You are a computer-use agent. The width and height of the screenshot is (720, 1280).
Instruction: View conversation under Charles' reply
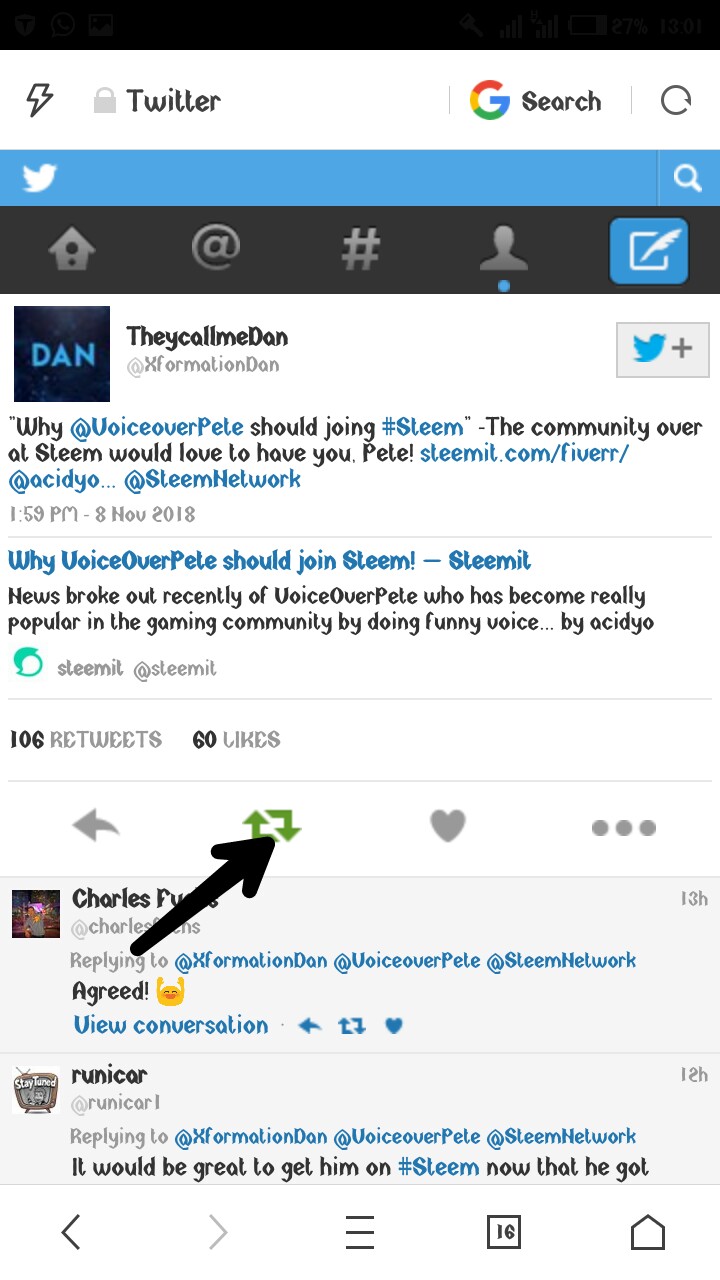(171, 1026)
